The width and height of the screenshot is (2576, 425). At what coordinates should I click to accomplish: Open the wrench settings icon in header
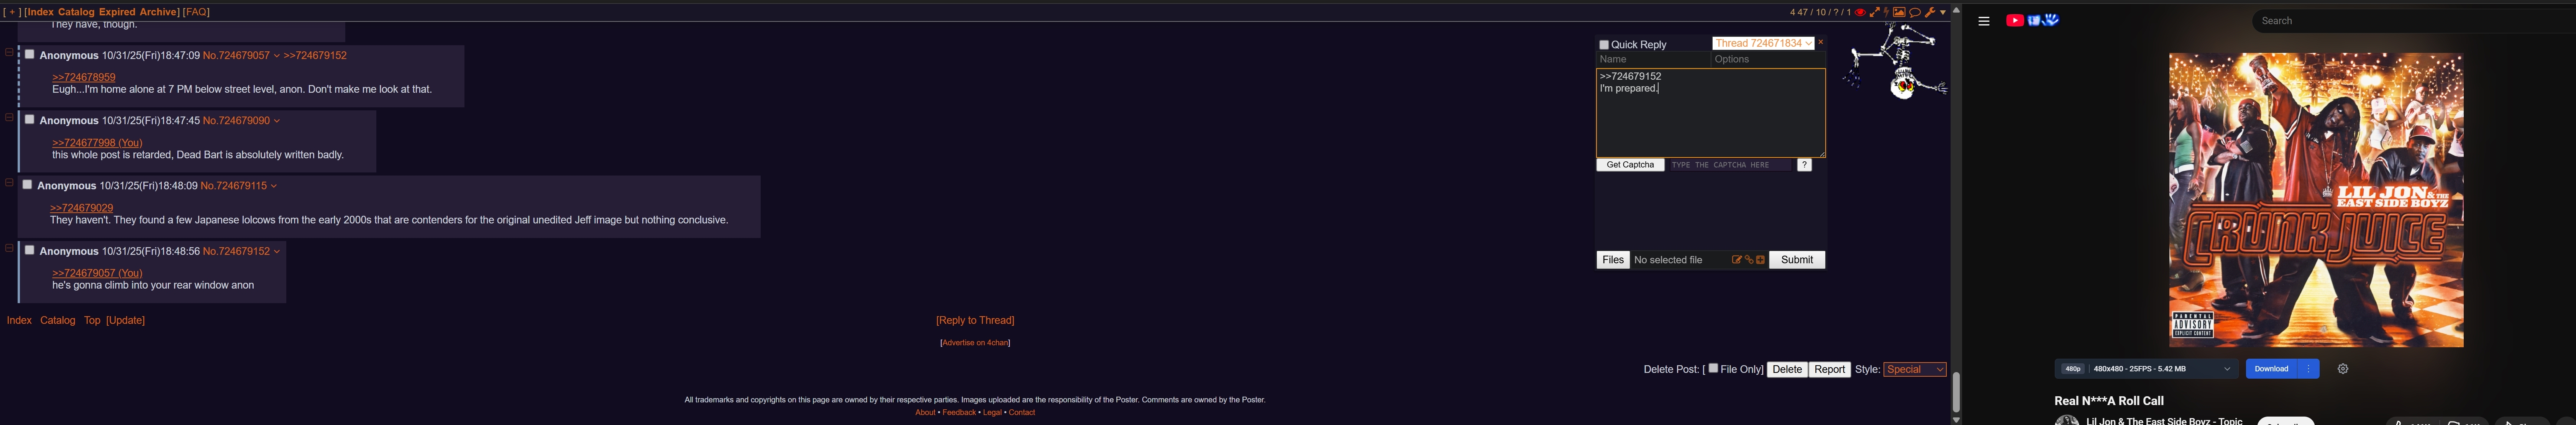(1930, 12)
